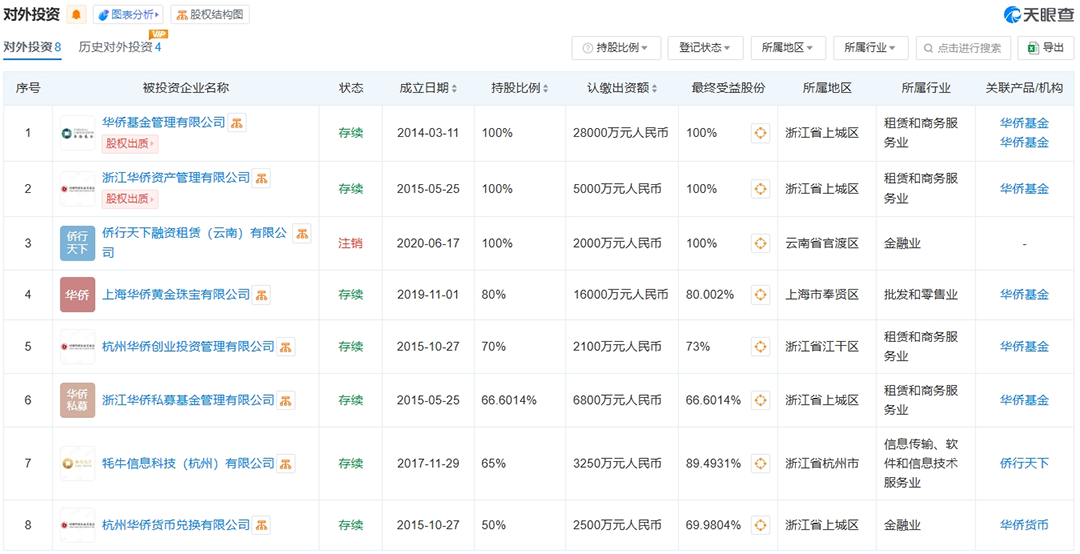Screen dimensions: 1080x554
Task: Click the beneficiary target icon for 上海华侨黄金珠宝
Action: tap(760, 295)
